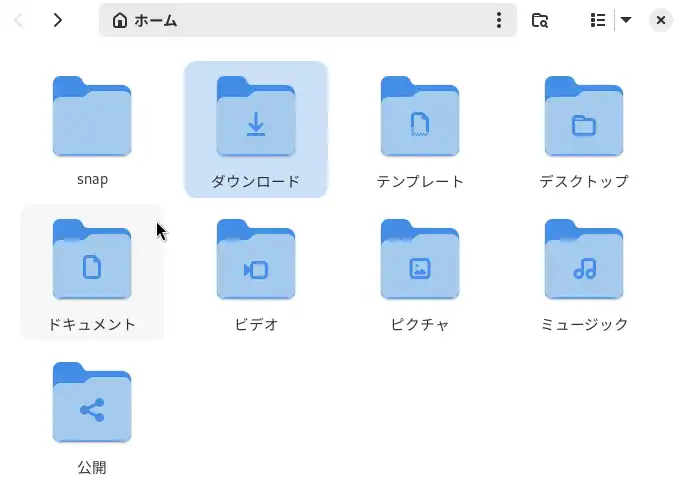Click the ビデオ name label
This screenshot has height=502, width=675.
click(256, 324)
